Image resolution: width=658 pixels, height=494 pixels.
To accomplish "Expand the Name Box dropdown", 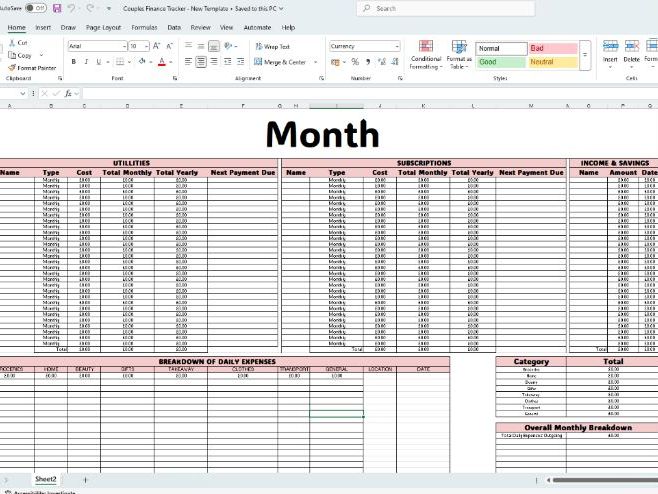I will [x=23, y=93].
